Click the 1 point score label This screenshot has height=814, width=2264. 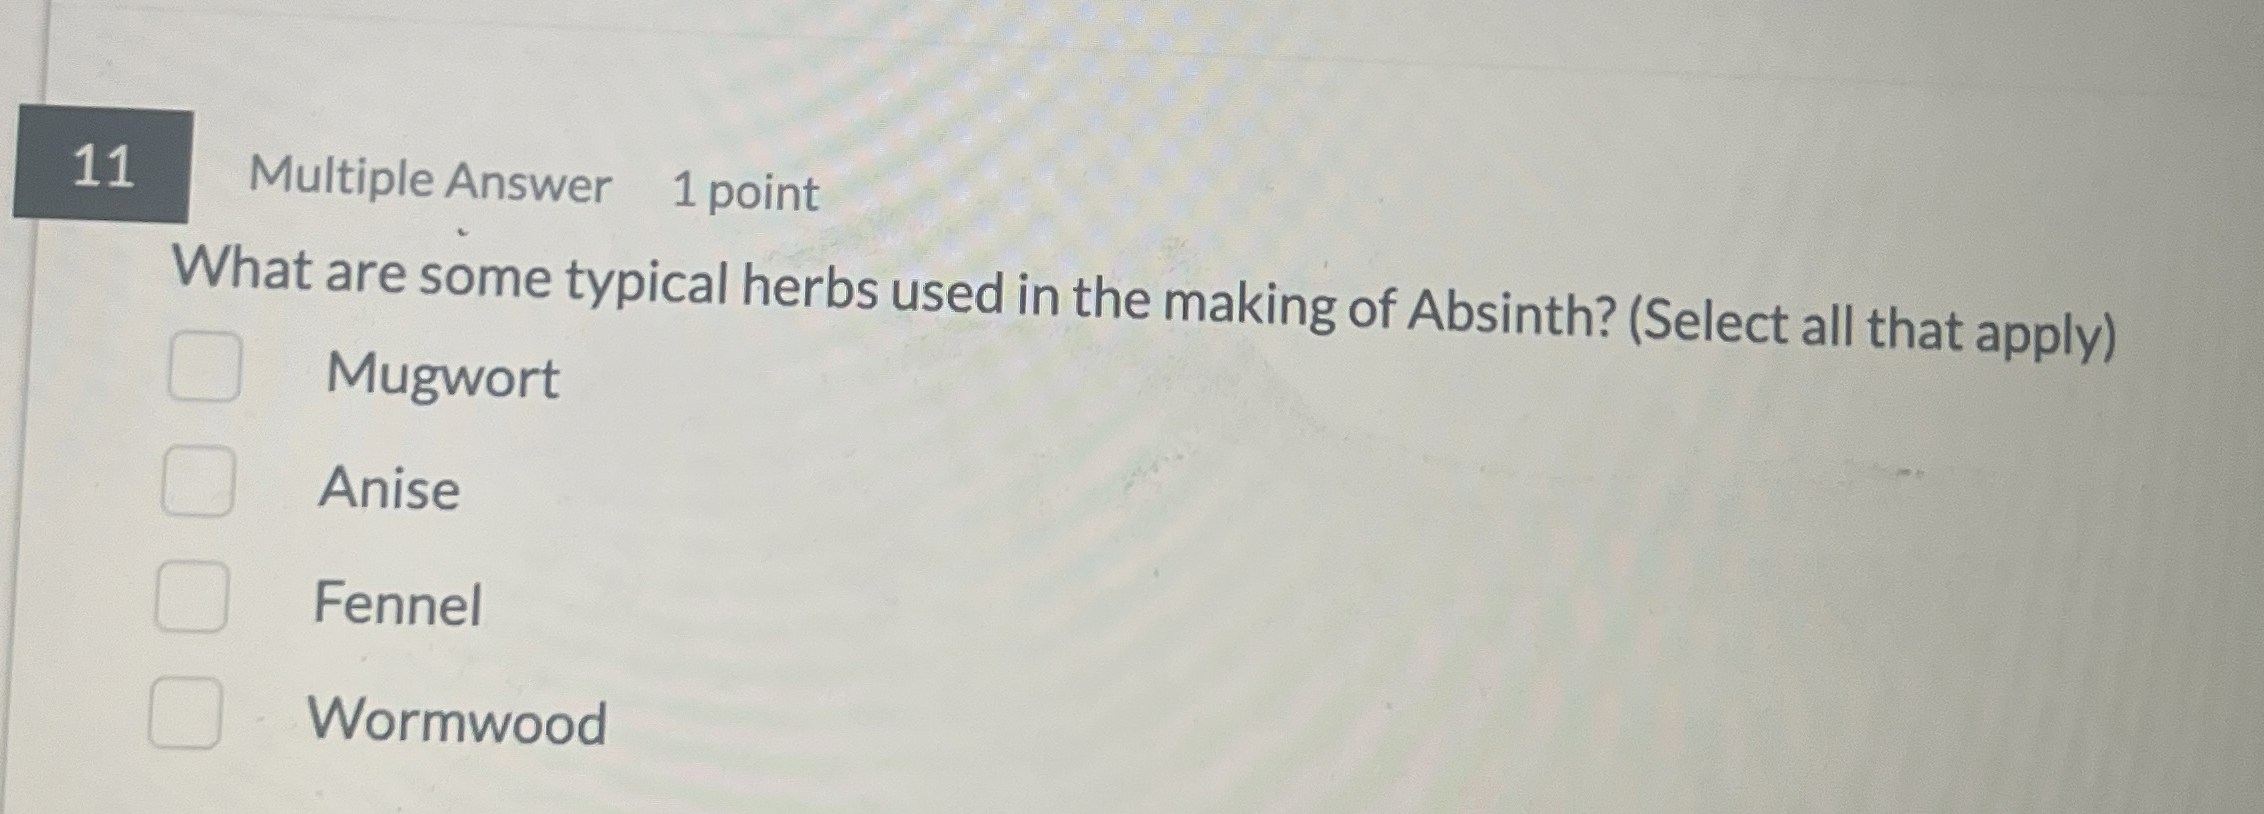click(x=746, y=191)
